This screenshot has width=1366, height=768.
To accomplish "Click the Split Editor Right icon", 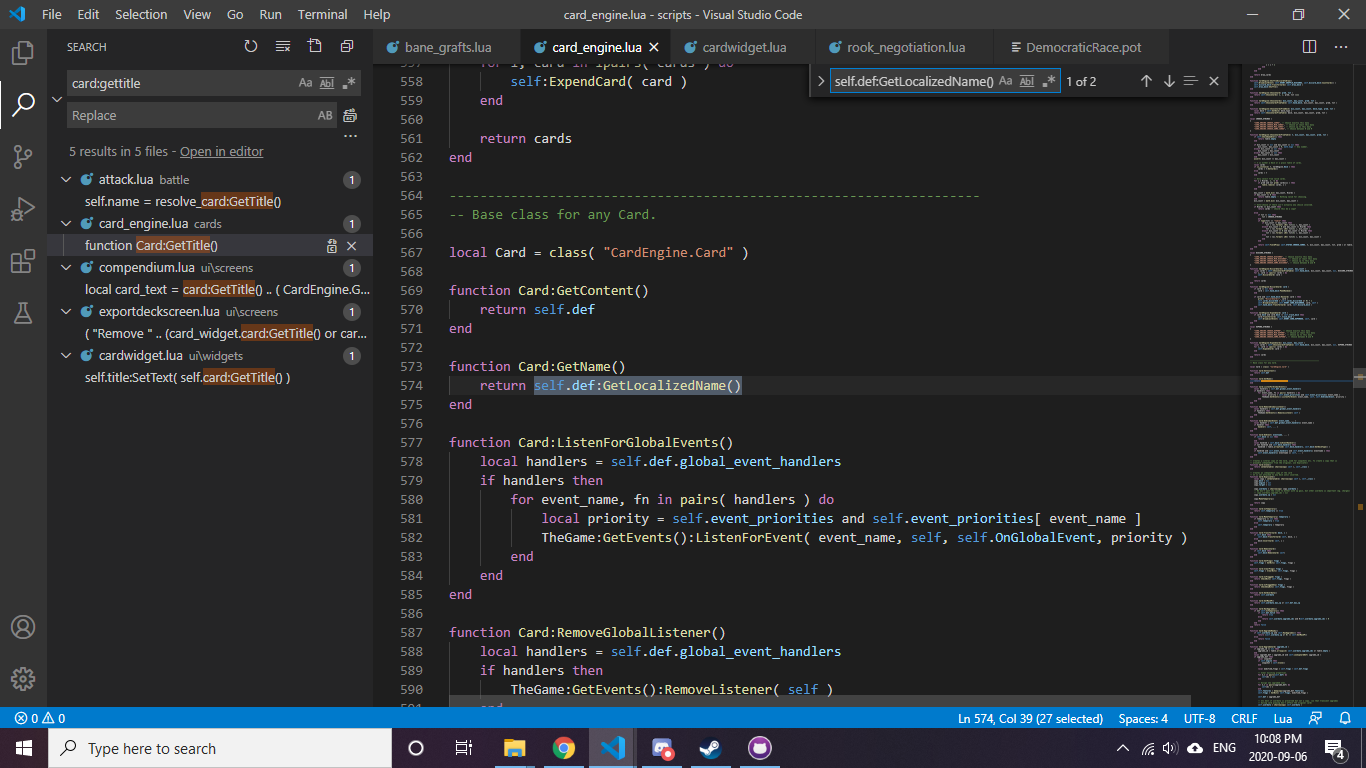I will [x=1310, y=47].
